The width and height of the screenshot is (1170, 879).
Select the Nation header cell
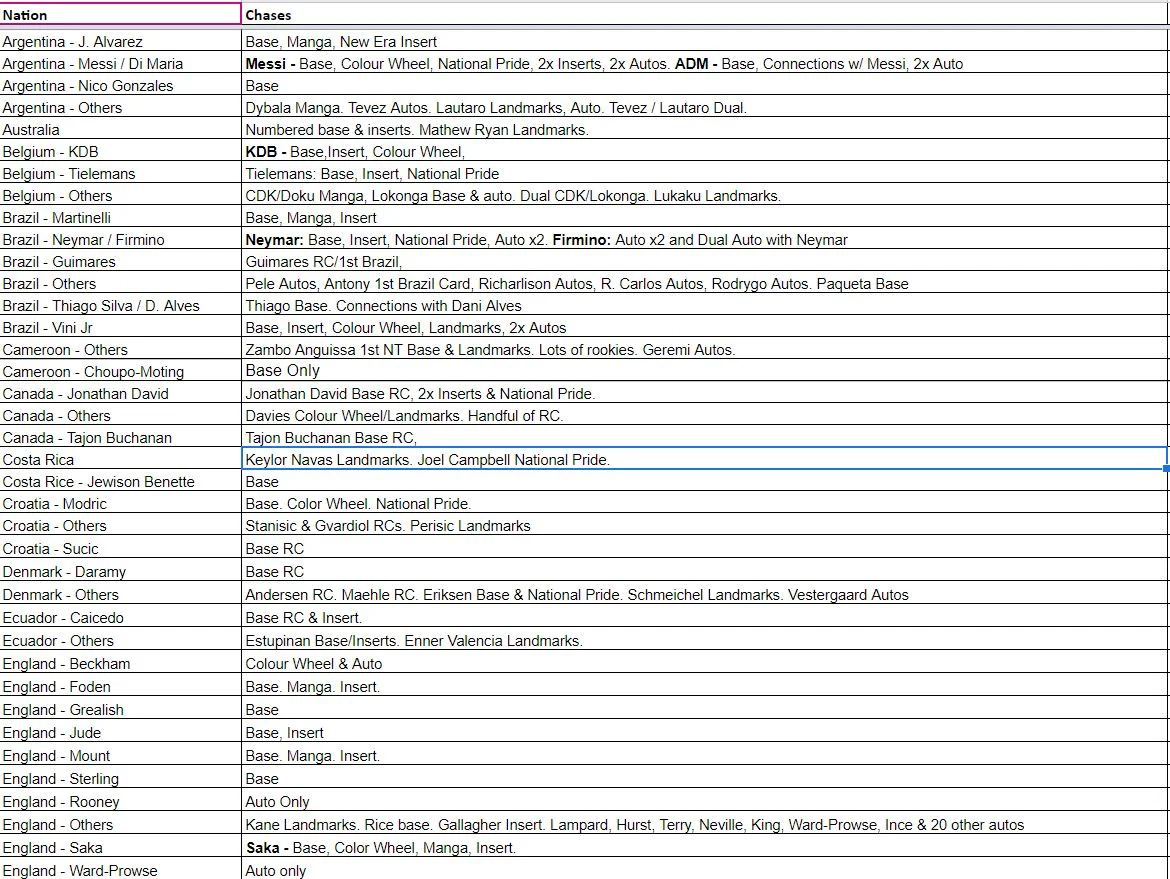(120, 14)
